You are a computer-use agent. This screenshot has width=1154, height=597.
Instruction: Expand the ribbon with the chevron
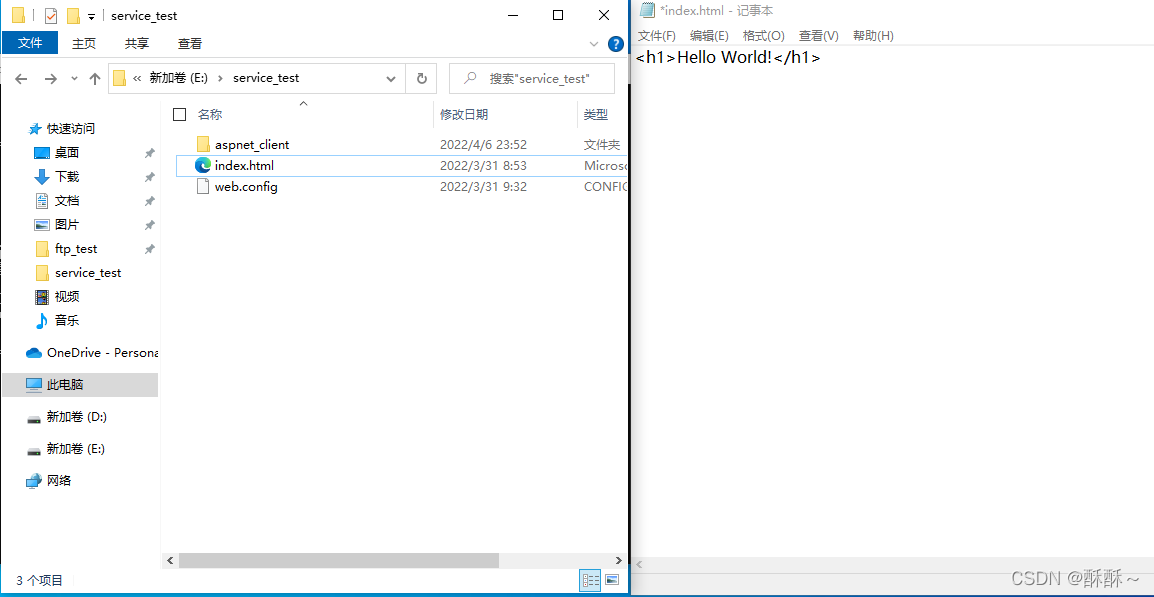(x=594, y=44)
